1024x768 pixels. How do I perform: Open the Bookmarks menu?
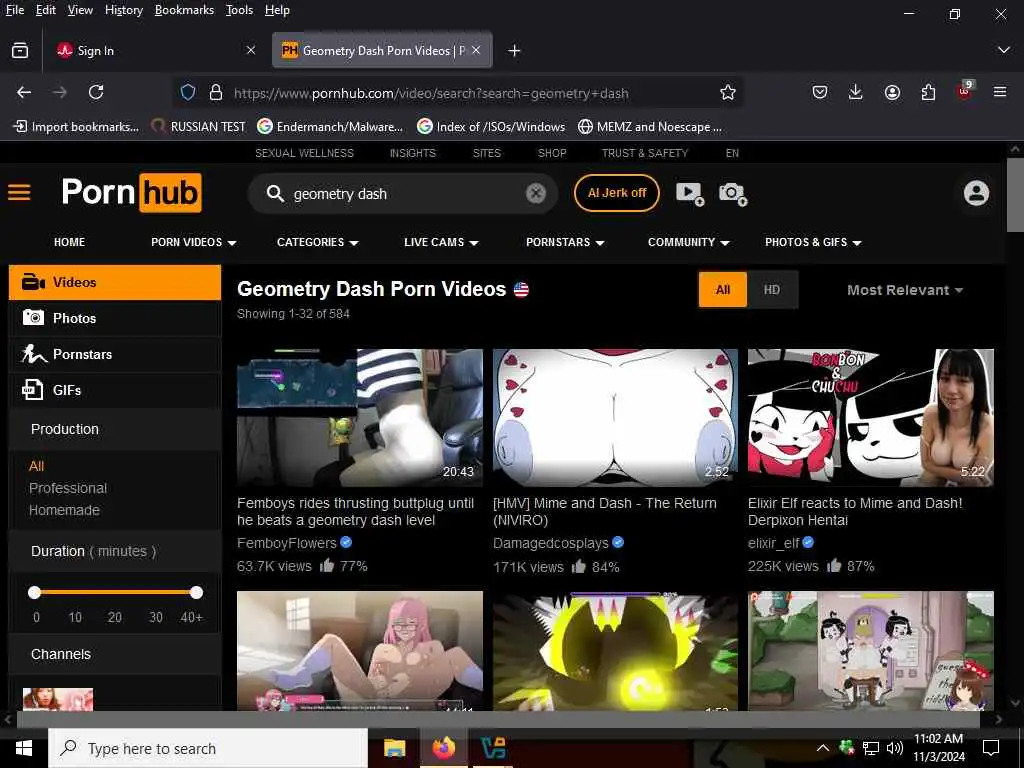point(184,10)
